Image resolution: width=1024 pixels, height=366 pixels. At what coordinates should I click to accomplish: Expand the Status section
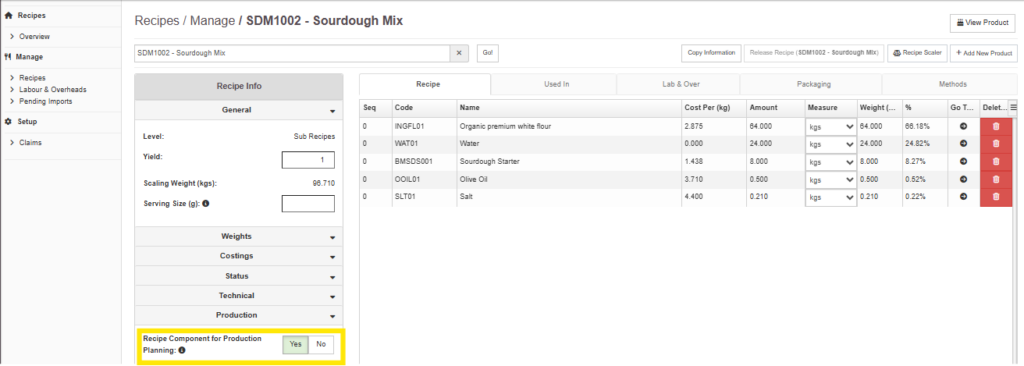(238, 276)
